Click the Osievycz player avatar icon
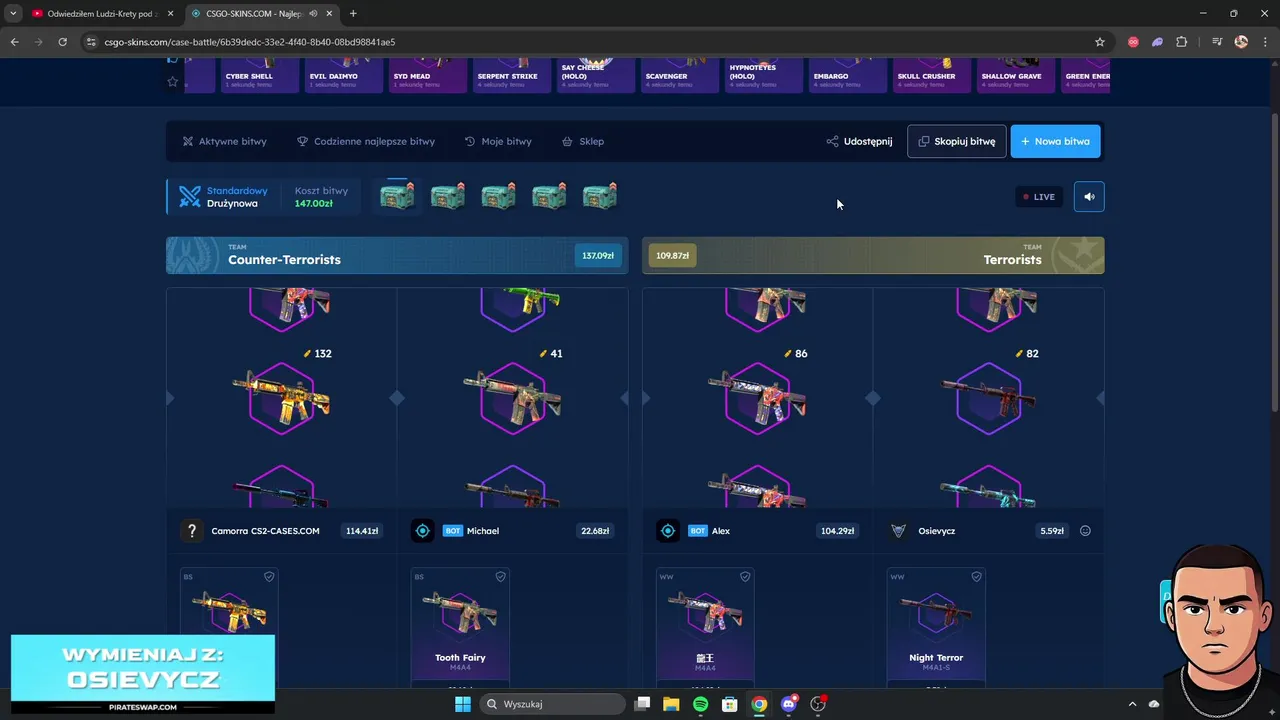Screen dimensions: 1280x720 [x=898, y=531]
